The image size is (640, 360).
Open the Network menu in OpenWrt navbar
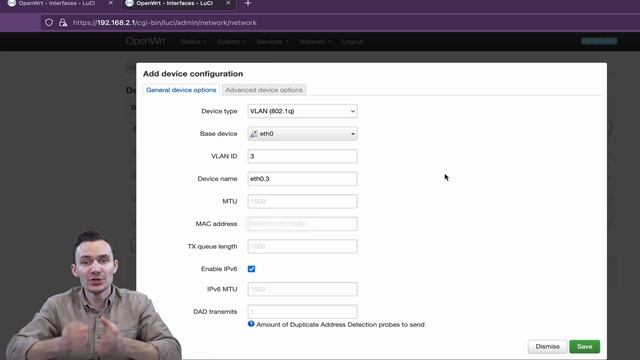(x=315, y=42)
